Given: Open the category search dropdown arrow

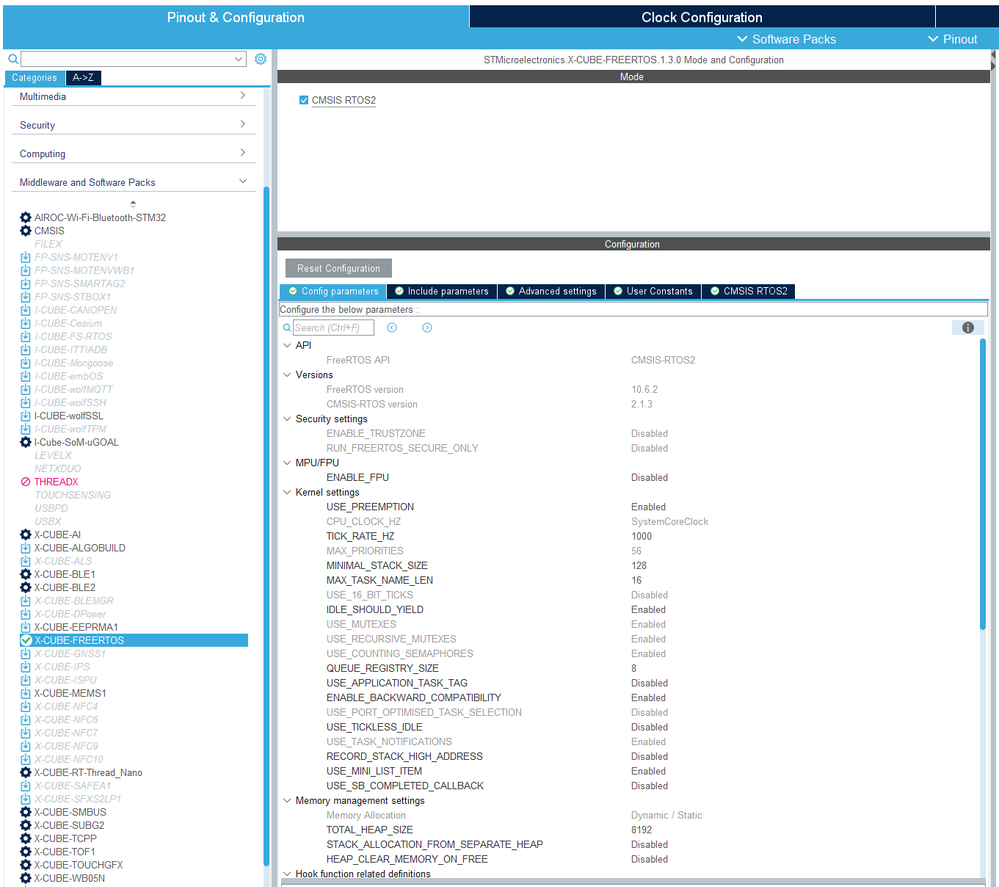Looking at the screenshot, I should [x=239, y=59].
